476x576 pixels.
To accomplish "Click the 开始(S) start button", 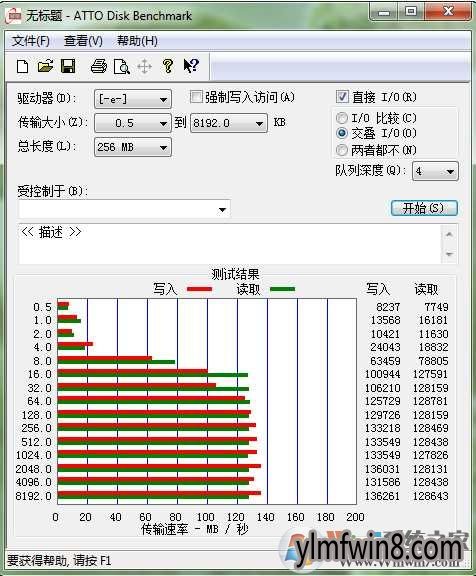I will point(424,208).
